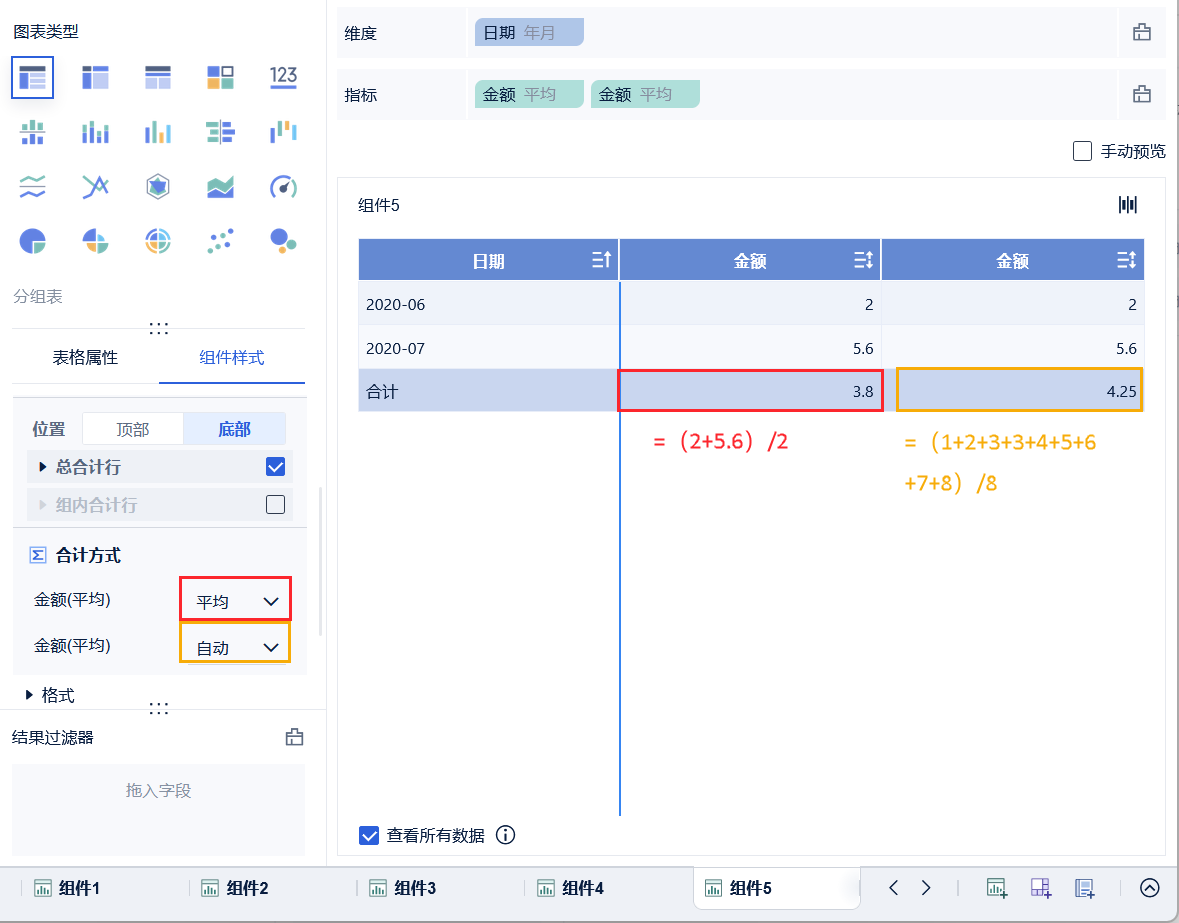Open the 日期 年月 dimension field pill
1179x923 pixels.
(x=529, y=32)
